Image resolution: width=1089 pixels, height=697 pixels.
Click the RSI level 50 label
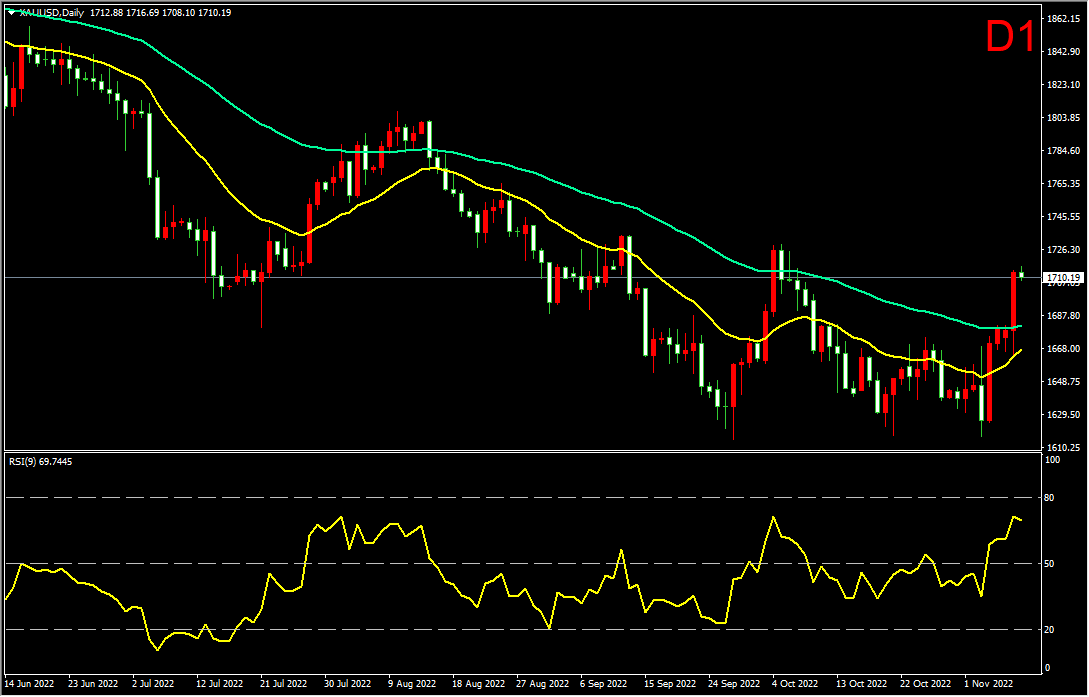point(1049,564)
